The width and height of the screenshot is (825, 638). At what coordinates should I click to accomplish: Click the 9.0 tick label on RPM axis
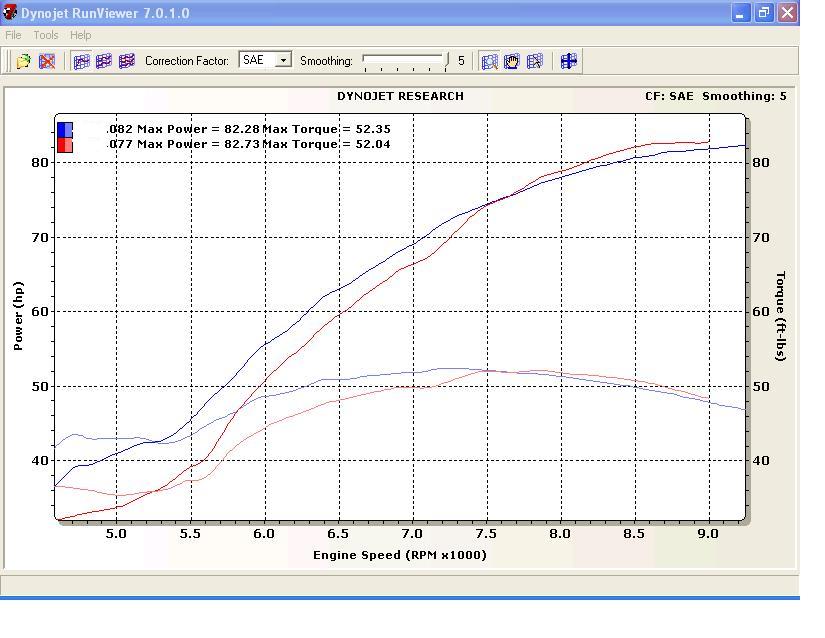pos(708,534)
